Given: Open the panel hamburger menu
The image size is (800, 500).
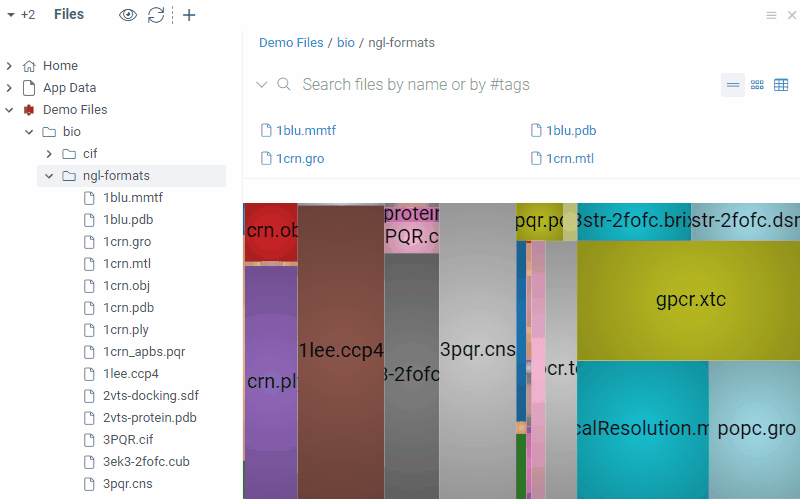Looking at the screenshot, I should [771, 15].
